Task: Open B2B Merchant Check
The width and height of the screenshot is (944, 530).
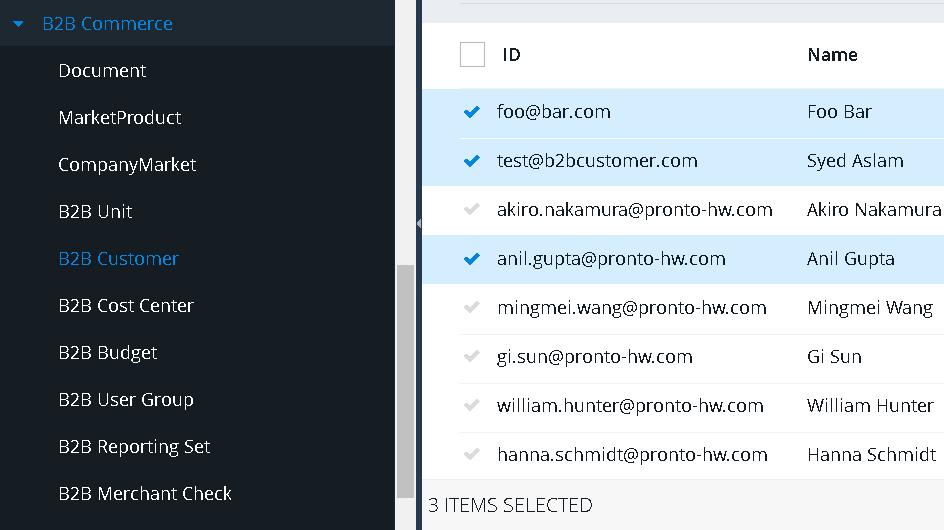Action: click(x=145, y=493)
